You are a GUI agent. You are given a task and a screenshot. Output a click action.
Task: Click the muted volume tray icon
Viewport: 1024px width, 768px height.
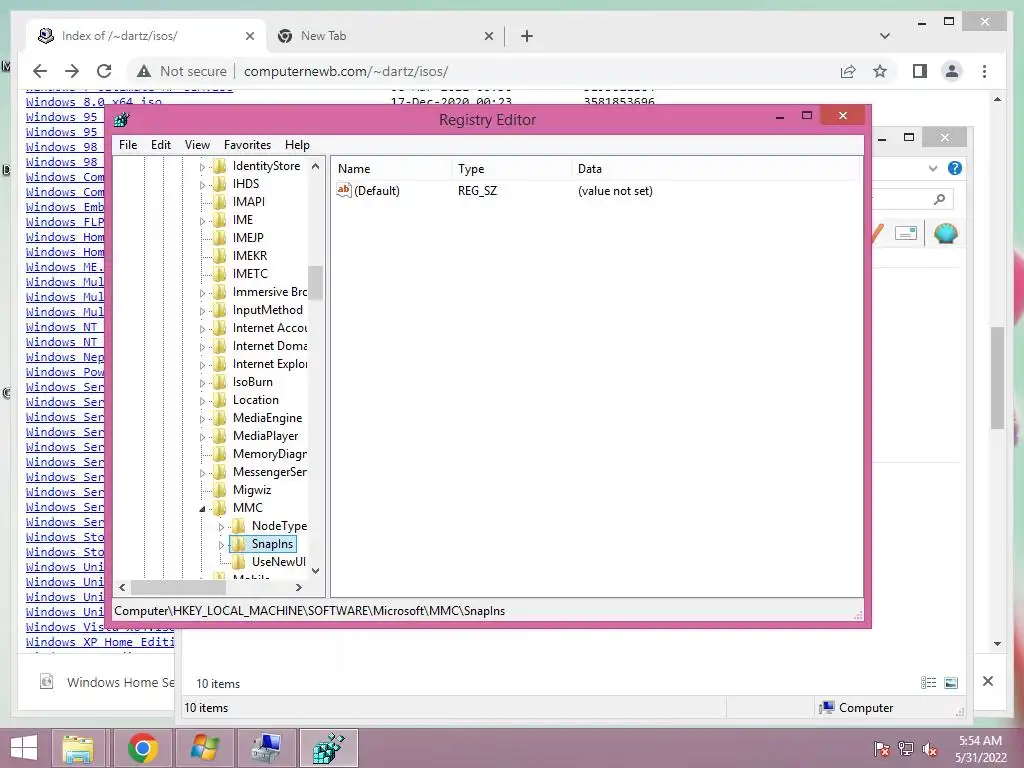(930, 749)
